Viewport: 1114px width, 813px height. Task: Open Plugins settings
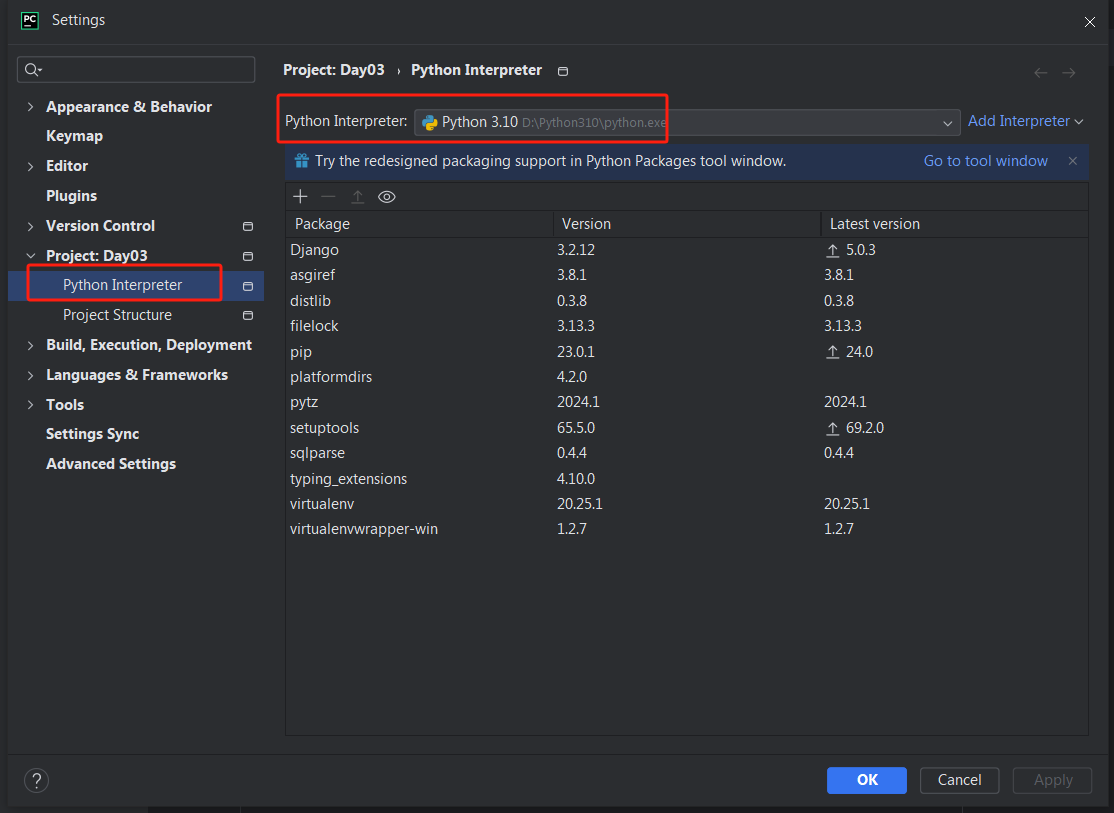coord(71,196)
